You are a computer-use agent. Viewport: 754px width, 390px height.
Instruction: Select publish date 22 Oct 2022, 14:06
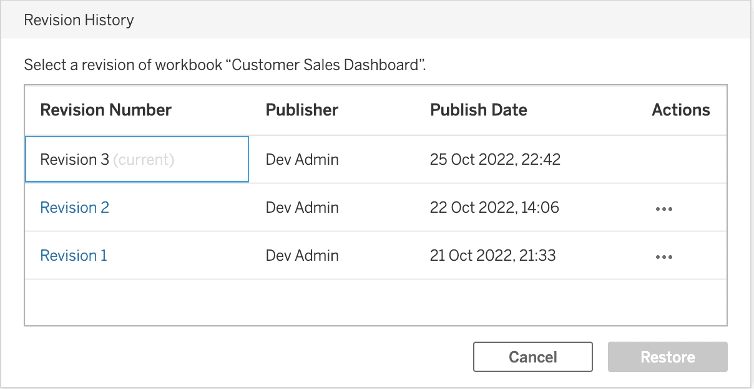point(494,208)
